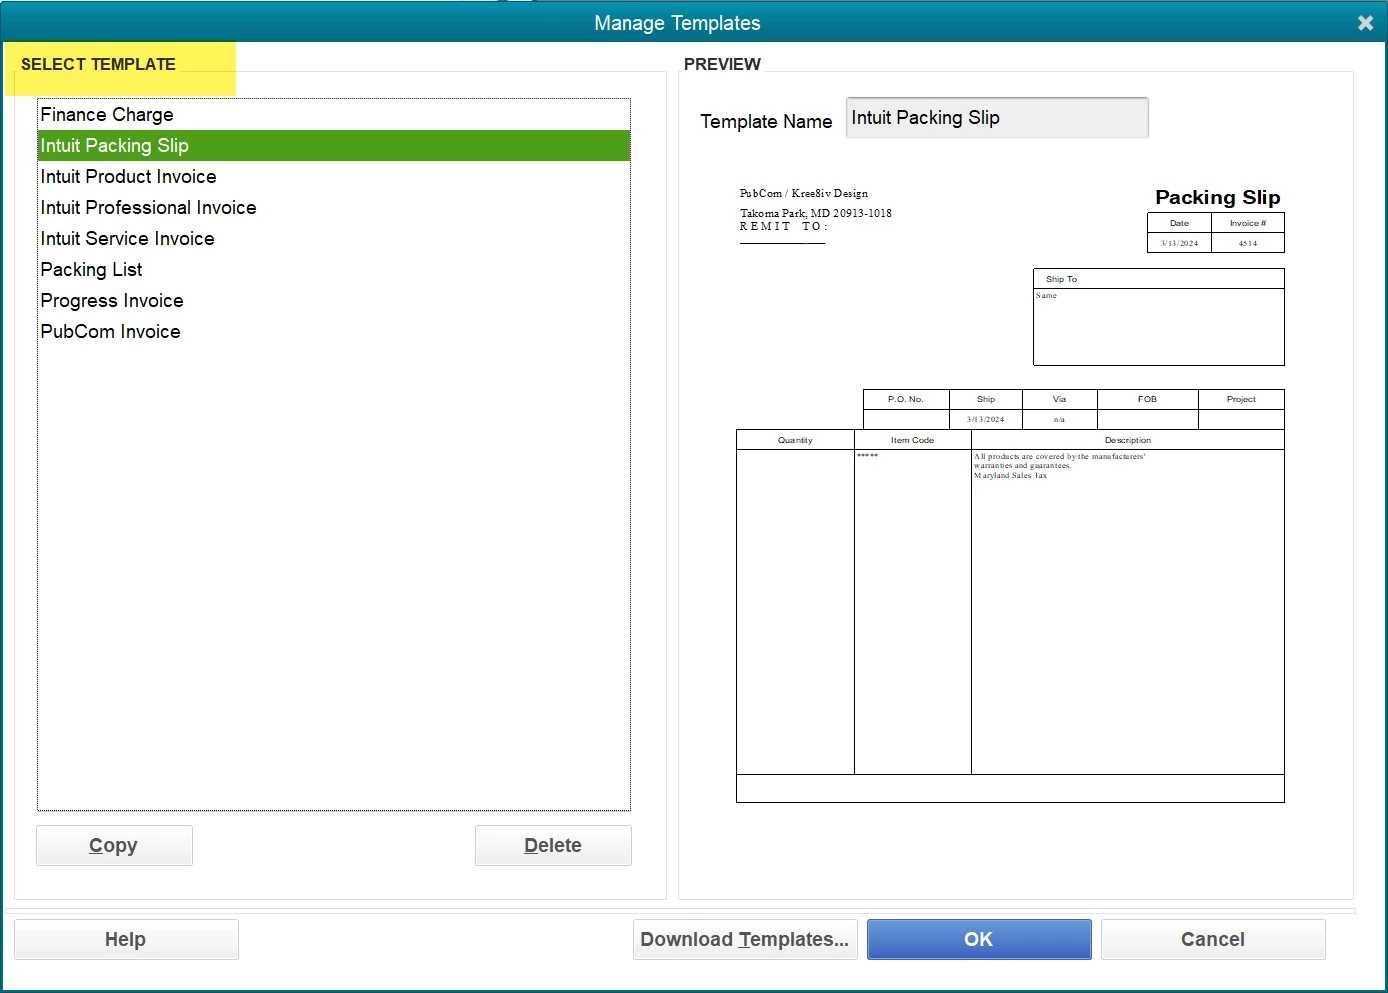This screenshot has height=993, width=1388.
Task: Select the Progress Invoice template
Action: coord(334,301)
